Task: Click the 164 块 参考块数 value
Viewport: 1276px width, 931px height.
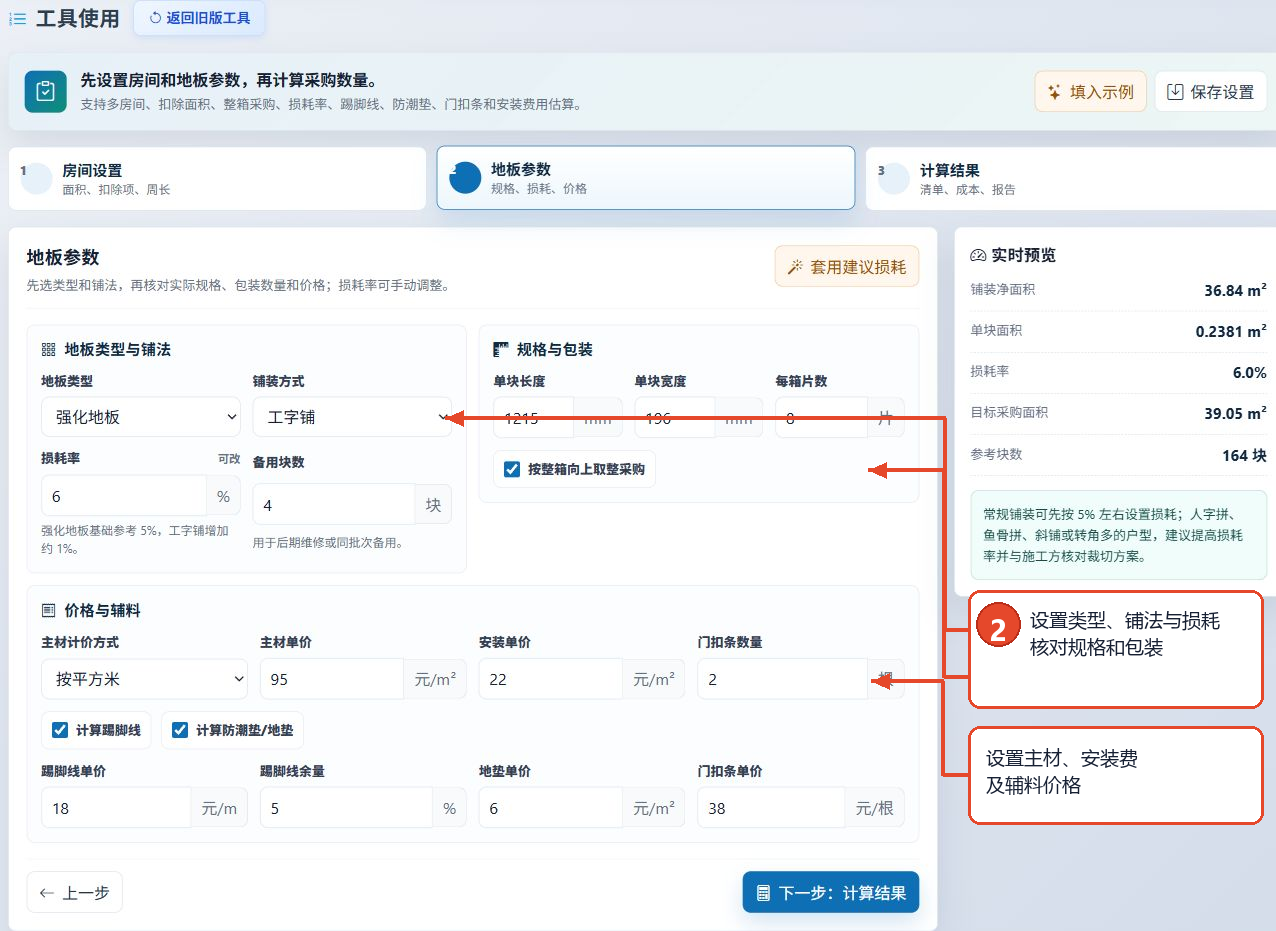Action: (x=1244, y=455)
